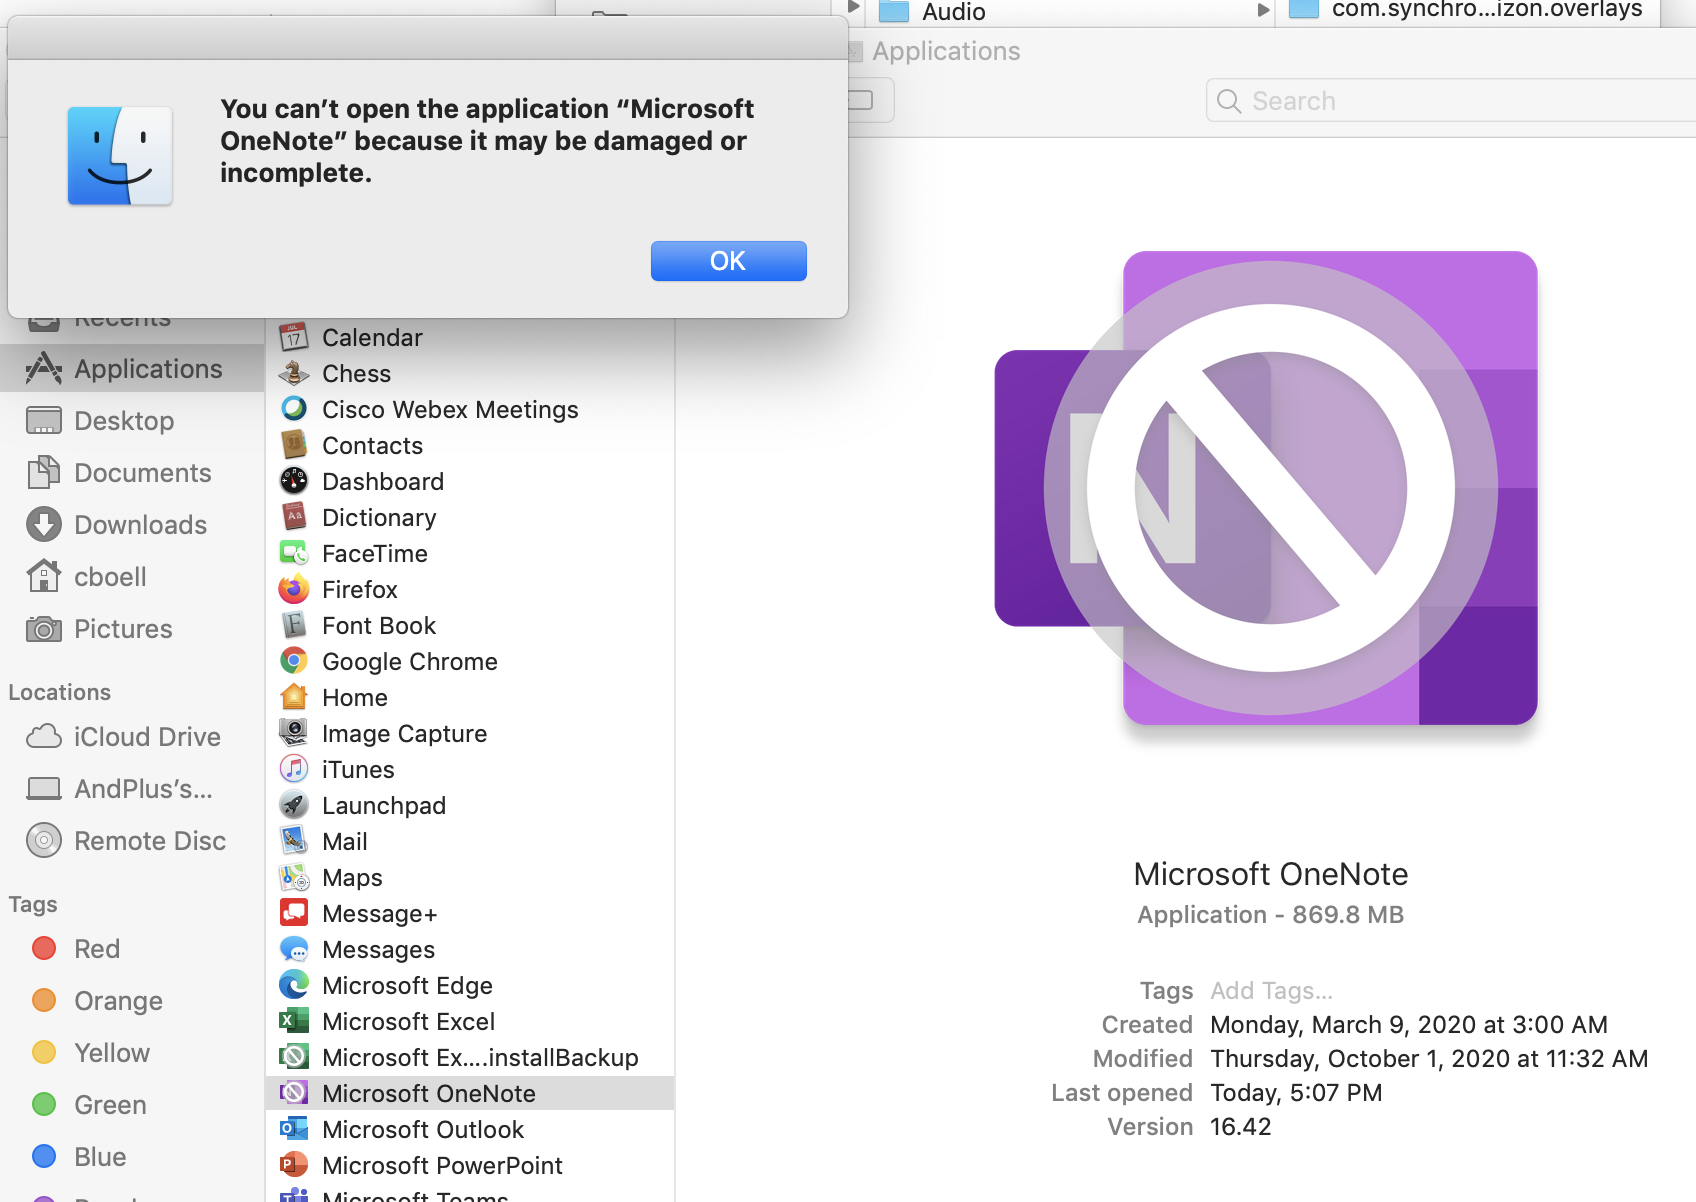
Task: Select the Desktop sidebar icon
Action: 43,421
